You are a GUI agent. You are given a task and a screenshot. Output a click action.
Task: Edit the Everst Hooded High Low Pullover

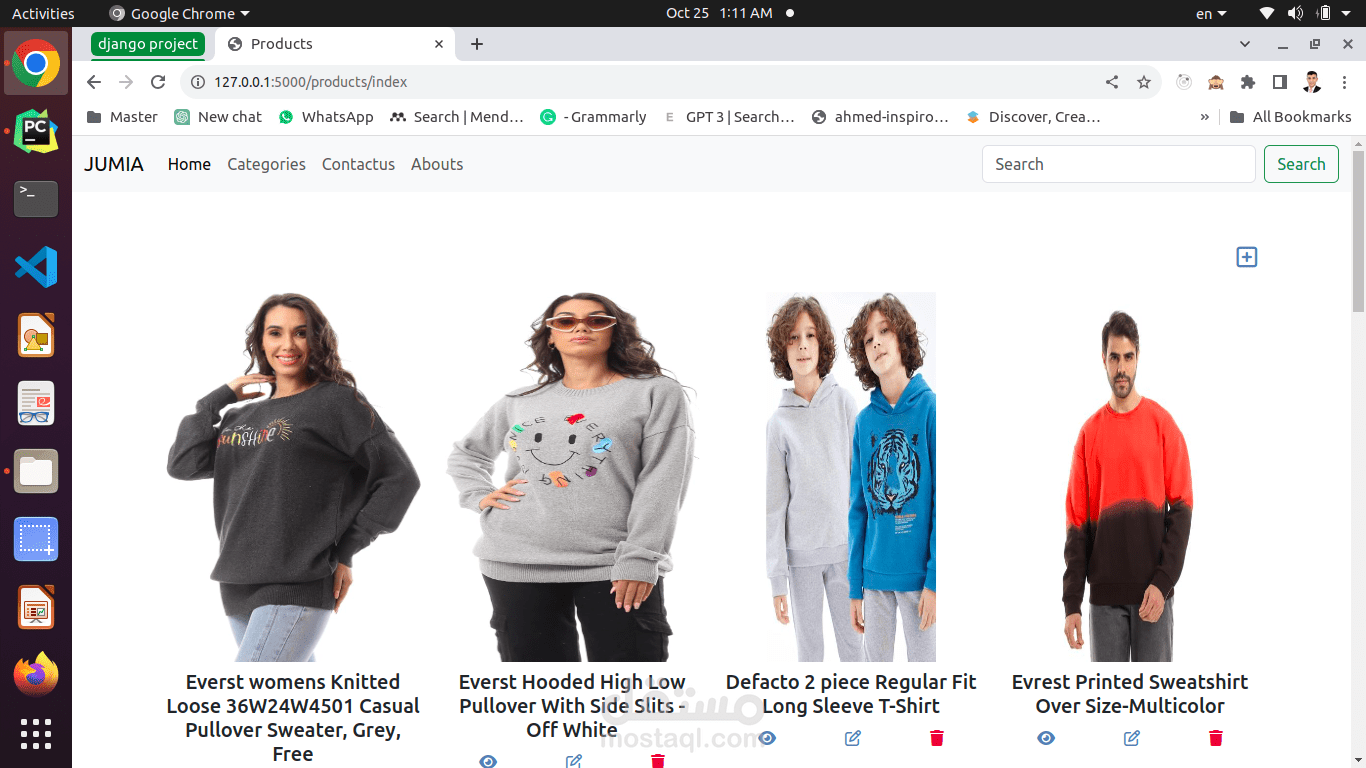pos(573,761)
